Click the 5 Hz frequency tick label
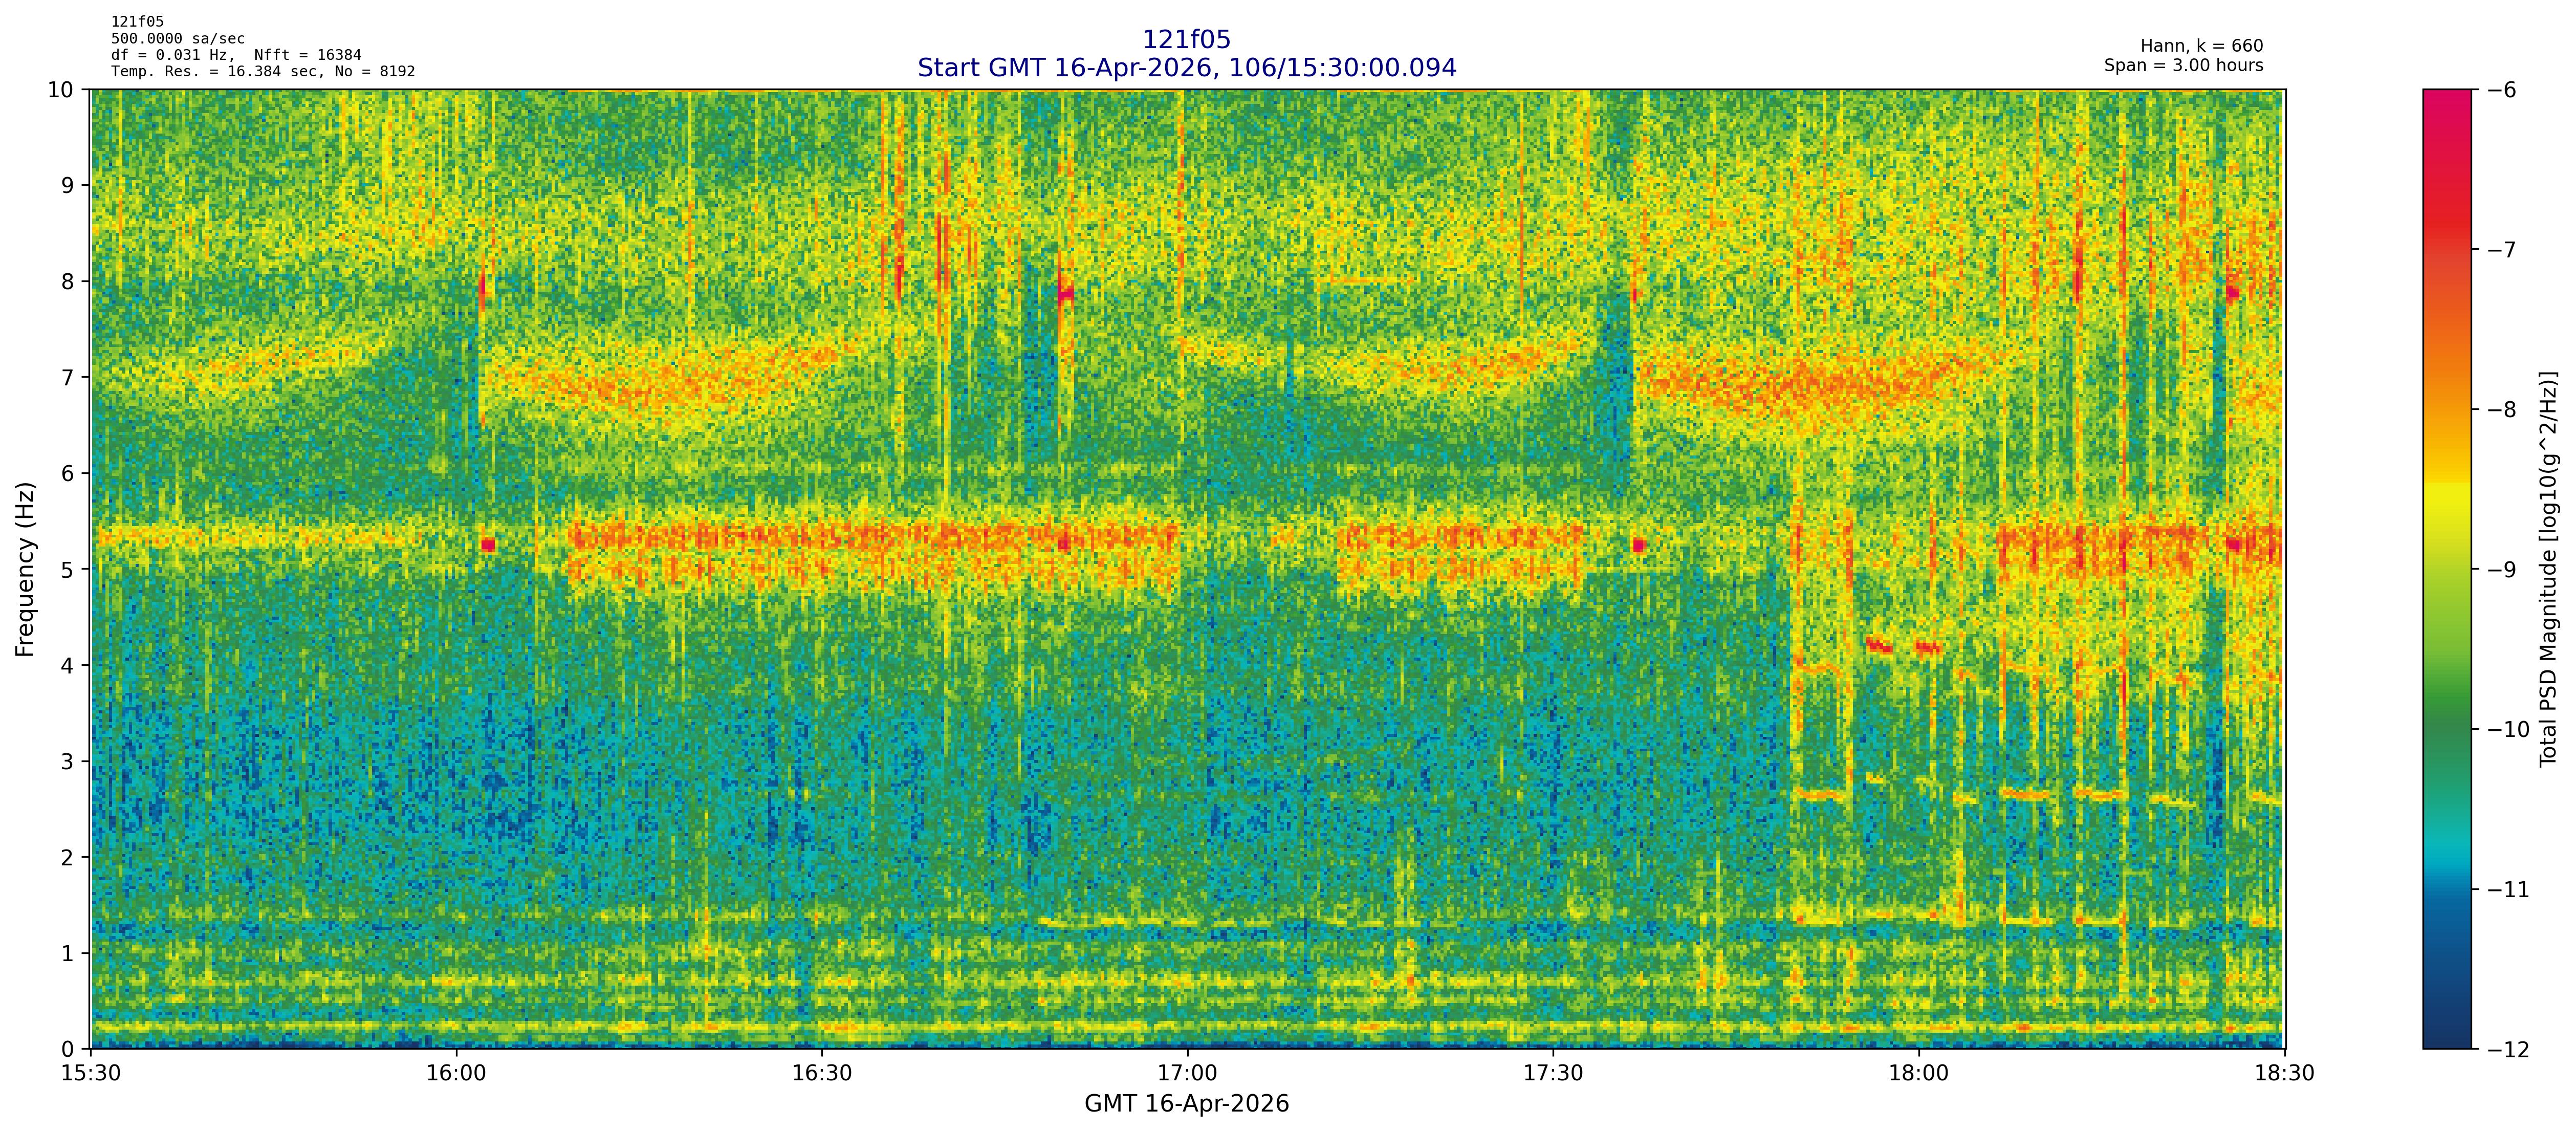2576x1132 pixels. 68,570
